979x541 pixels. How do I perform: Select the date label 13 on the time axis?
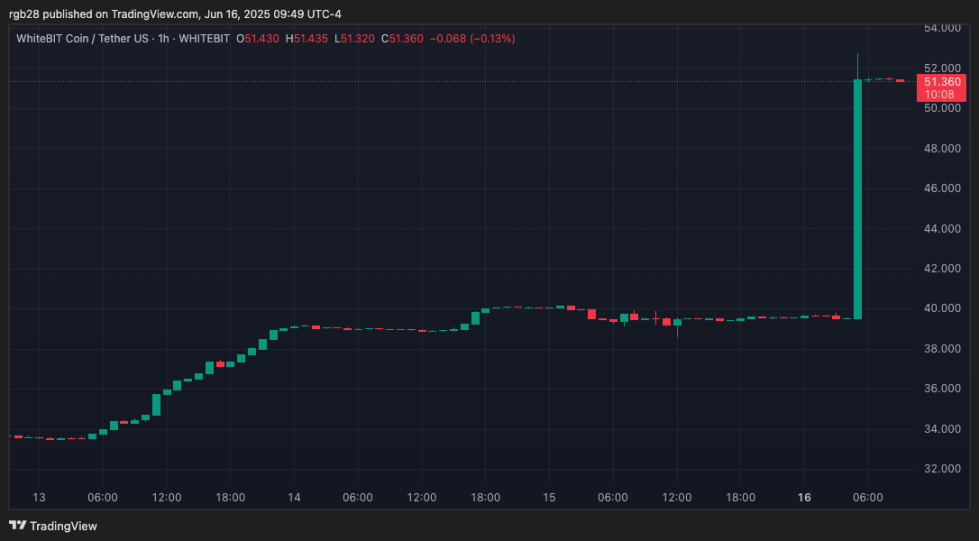point(39,497)
